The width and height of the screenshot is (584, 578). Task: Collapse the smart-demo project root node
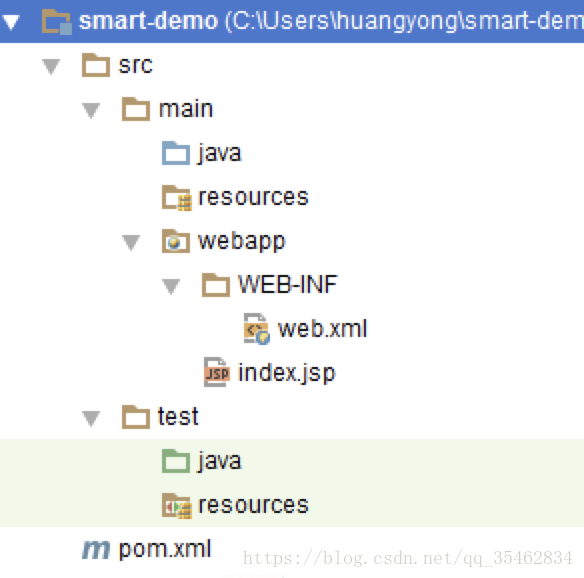(11, 22)
